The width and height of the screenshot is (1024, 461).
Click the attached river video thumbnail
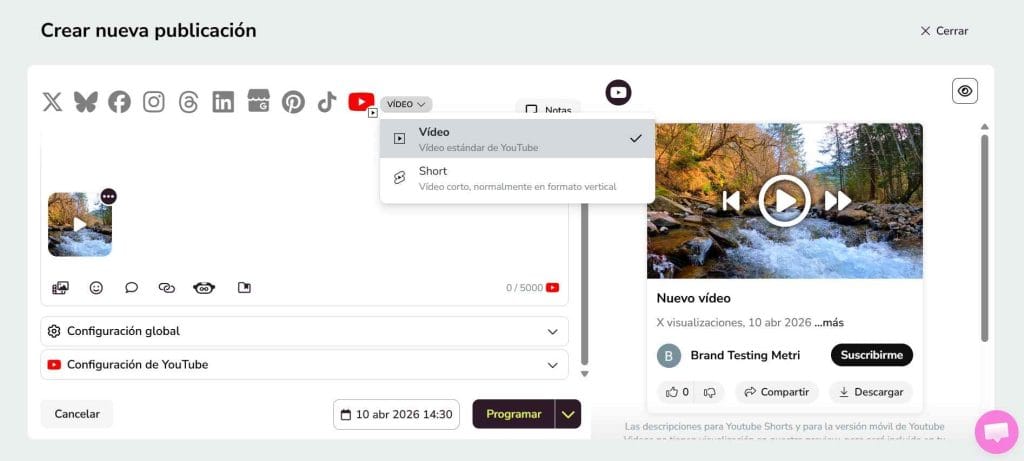click(x=80, y=225)
